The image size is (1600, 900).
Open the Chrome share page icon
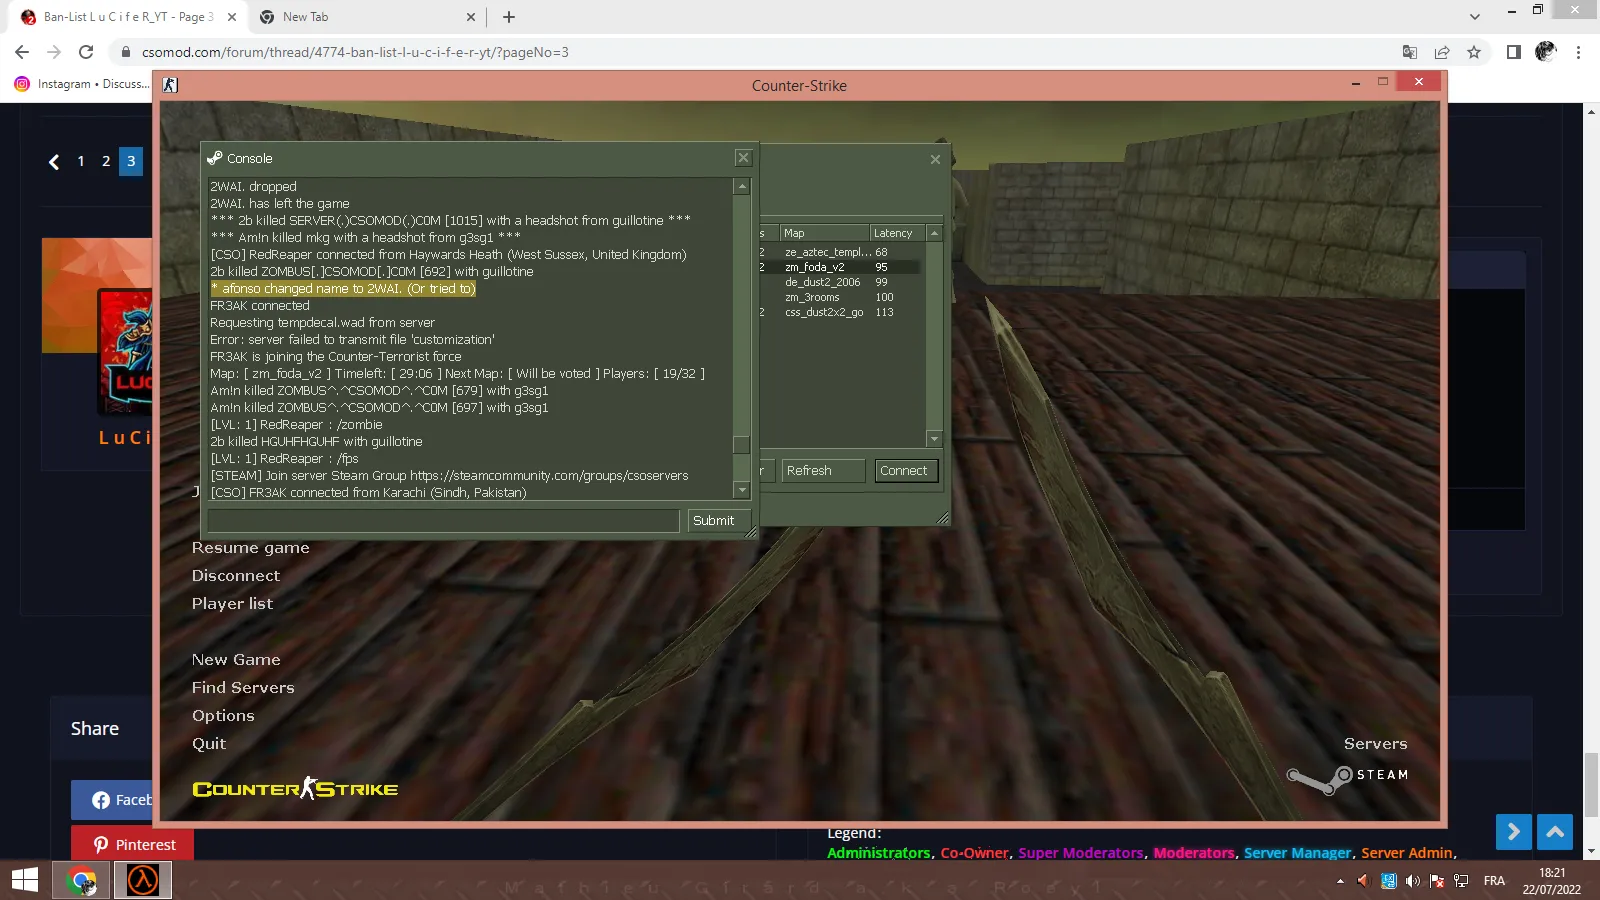(x=1442, y=52)
